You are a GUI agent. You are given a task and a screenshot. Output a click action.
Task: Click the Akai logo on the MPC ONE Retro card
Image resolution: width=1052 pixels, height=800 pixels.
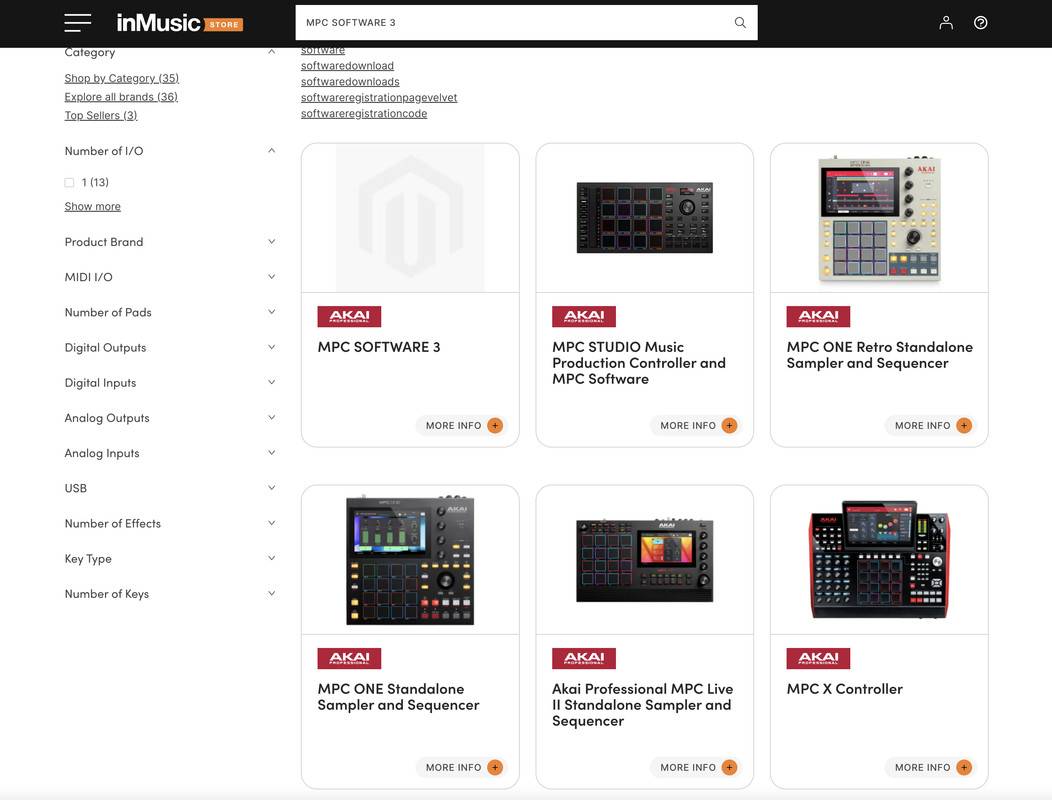(x=818, y=316)
